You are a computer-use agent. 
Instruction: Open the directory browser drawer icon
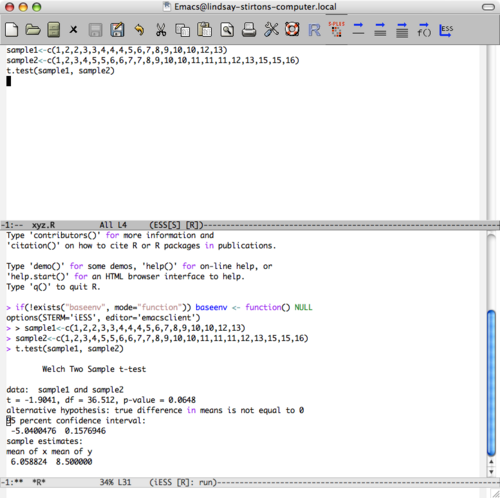pyautogui.click(x=54, y=30)
